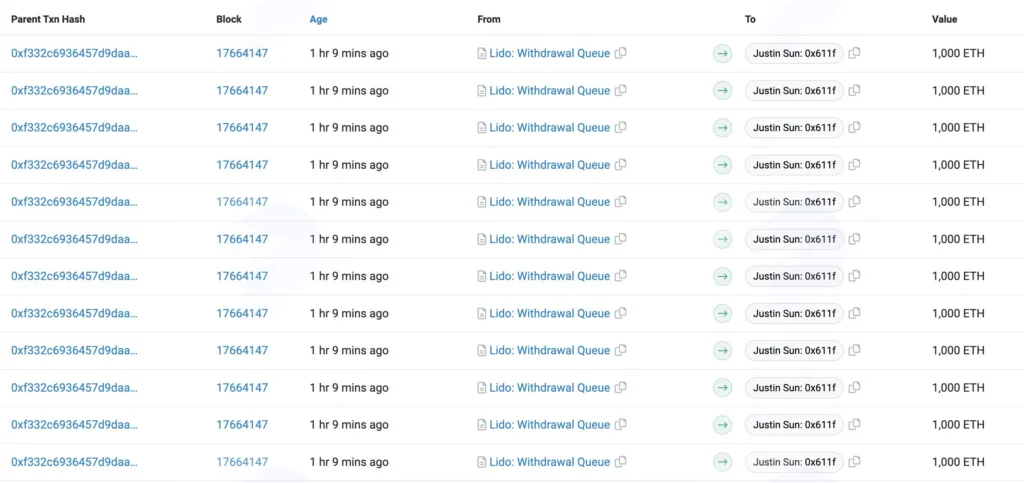The image size is (1024, 483).
Task: Open the last row's parent txn hash link
Action: [74, 462]
